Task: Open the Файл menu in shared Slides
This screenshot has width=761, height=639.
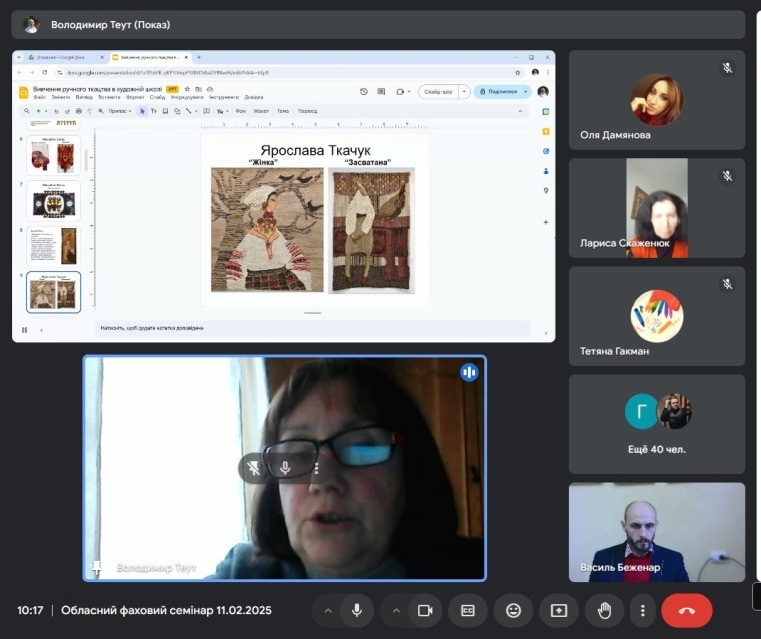Action: click(x=39, y=97)
